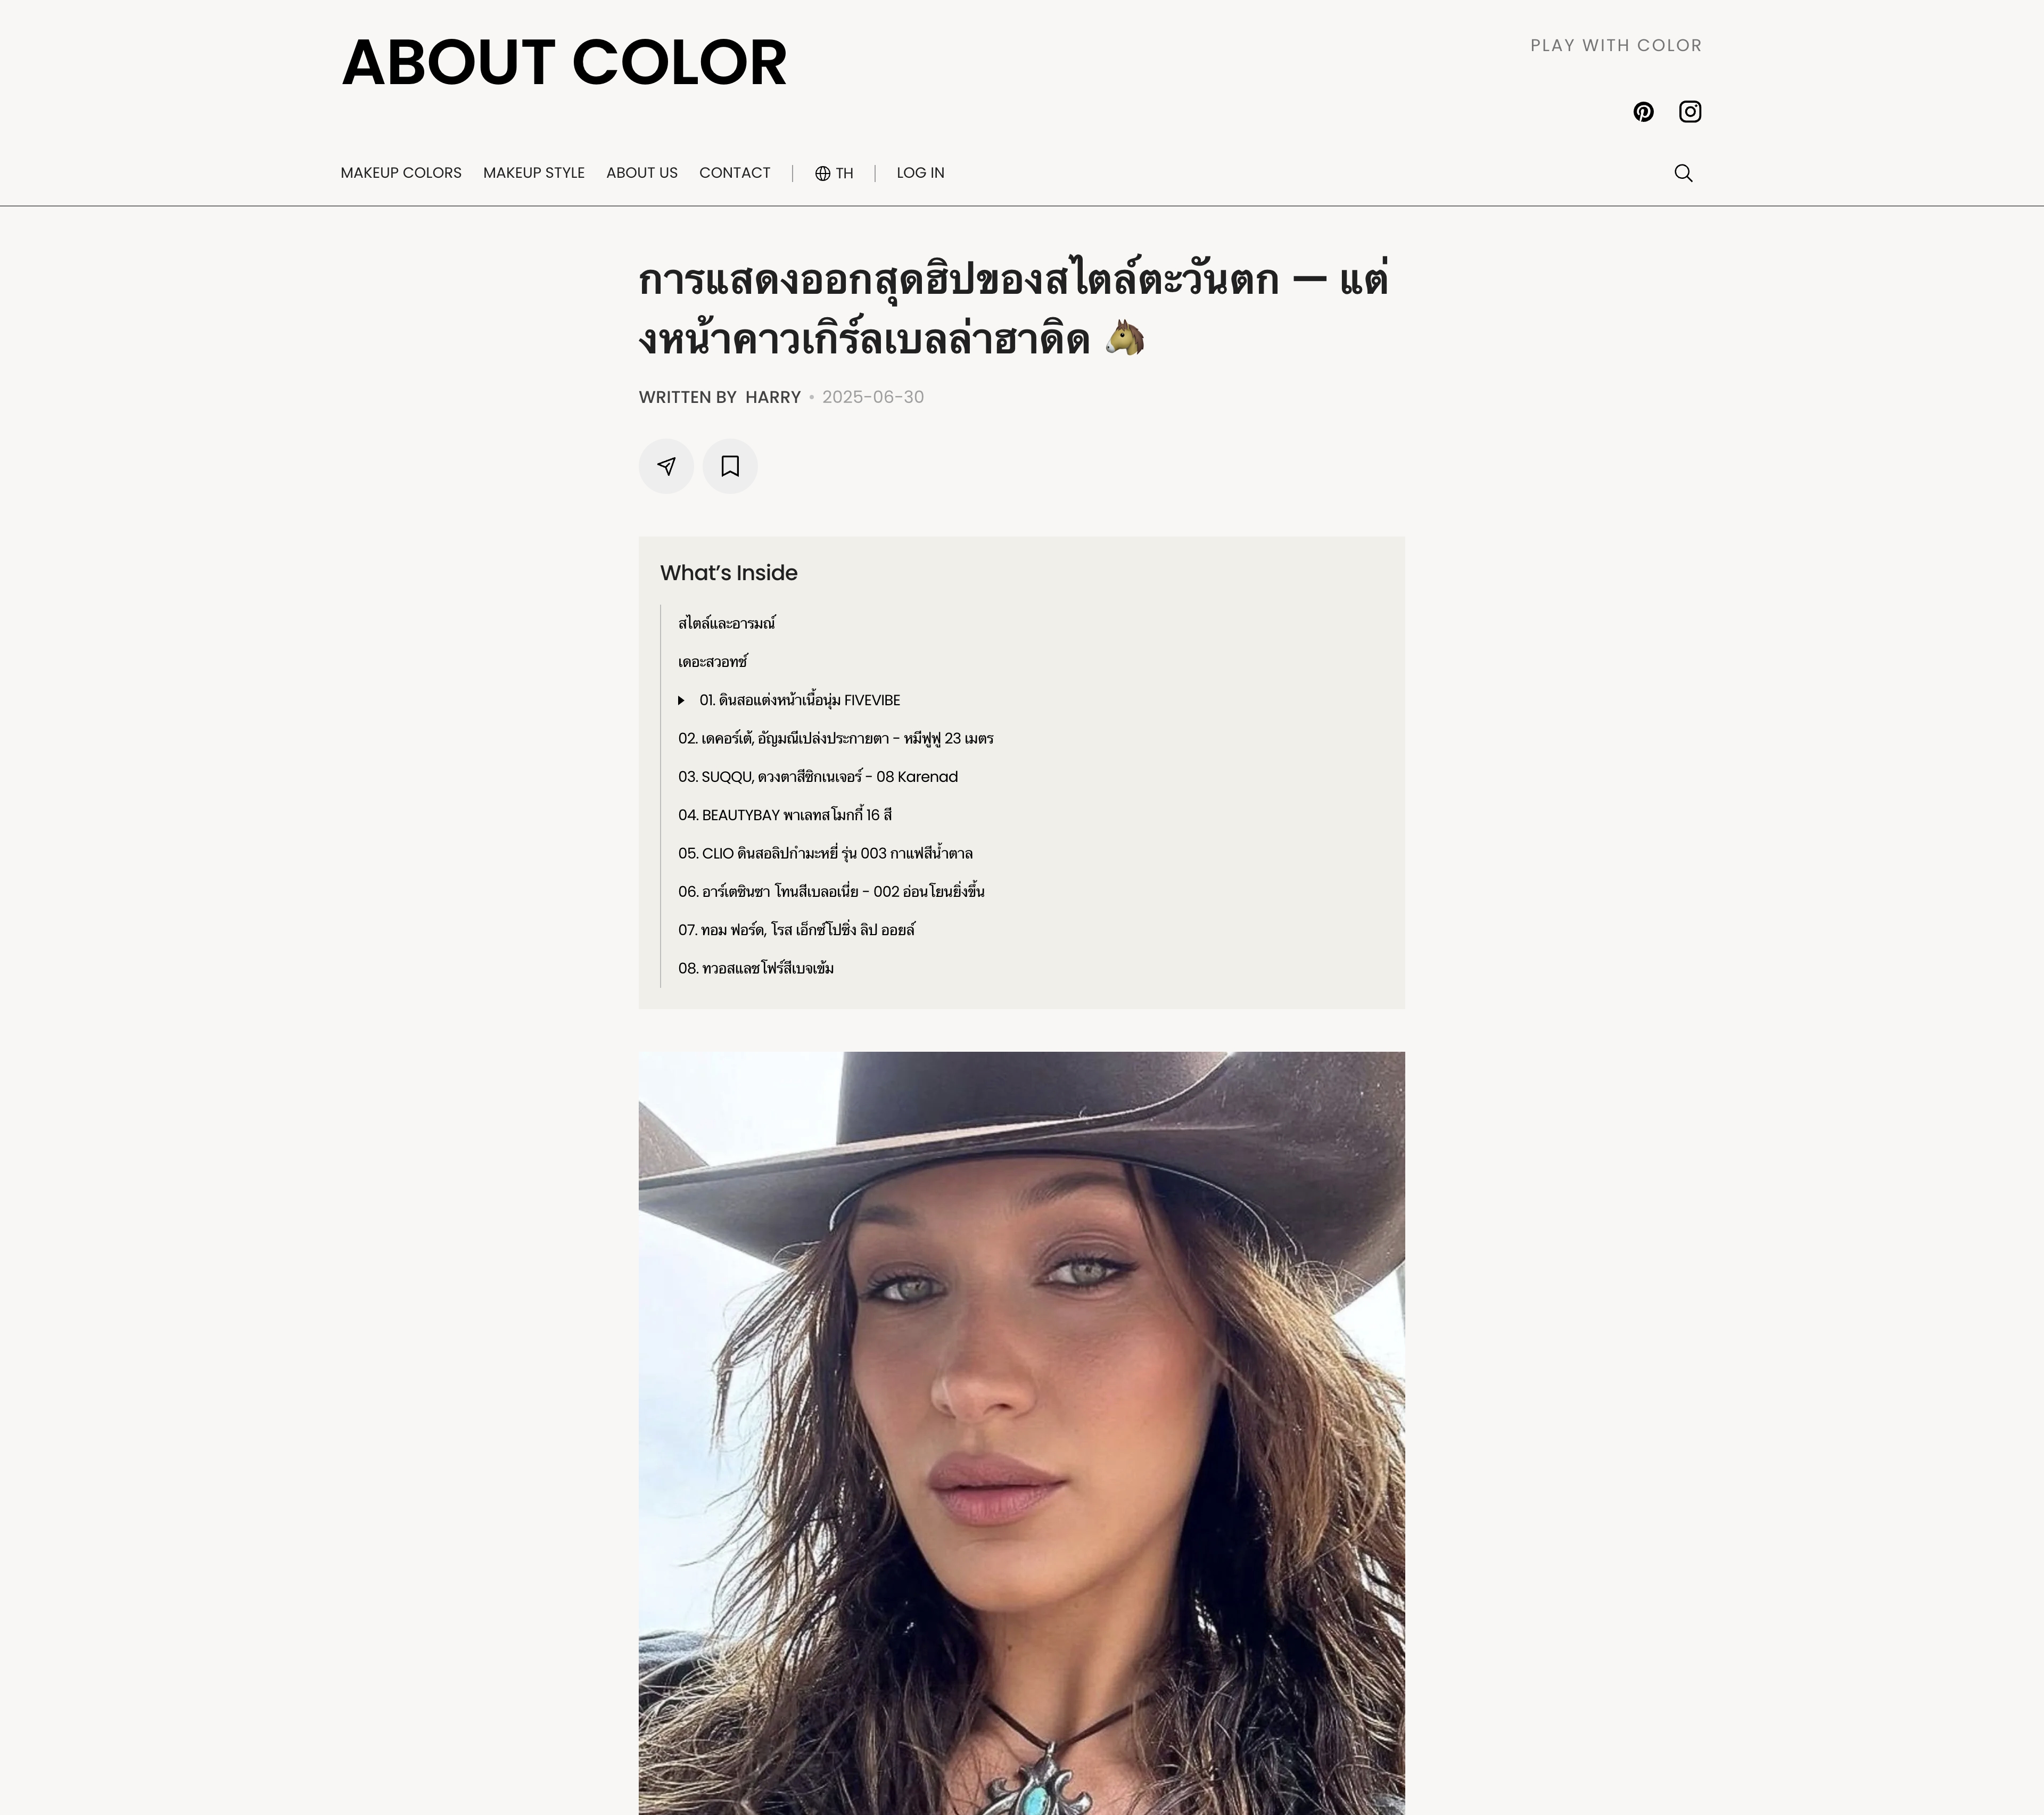Bookmark this article
The width and height of the screenshot is (2044, 1815).
point(730,466)
